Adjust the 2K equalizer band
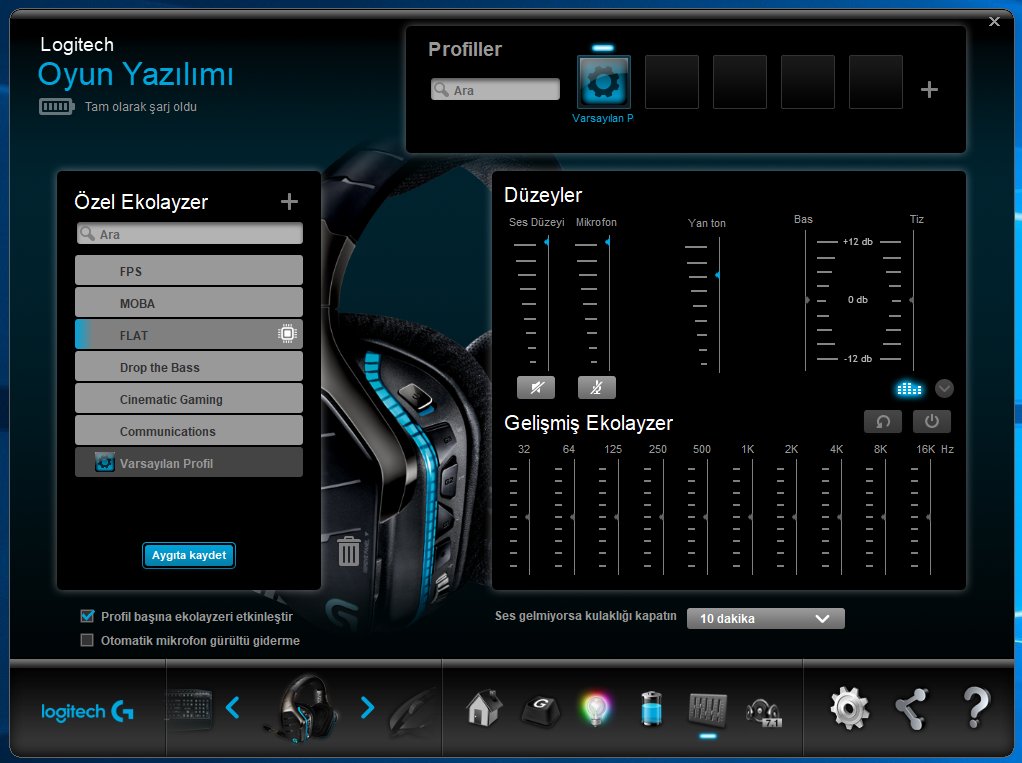 click(796, 517)
